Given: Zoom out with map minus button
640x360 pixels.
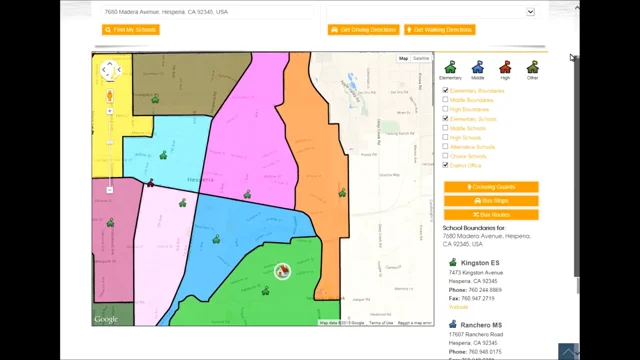Looking at the screenshot, I should (x=109, y=190).
